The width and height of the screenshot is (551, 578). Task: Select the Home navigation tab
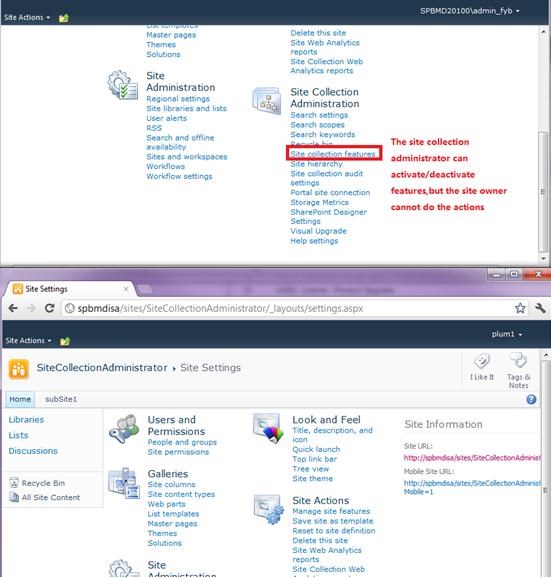20,399
